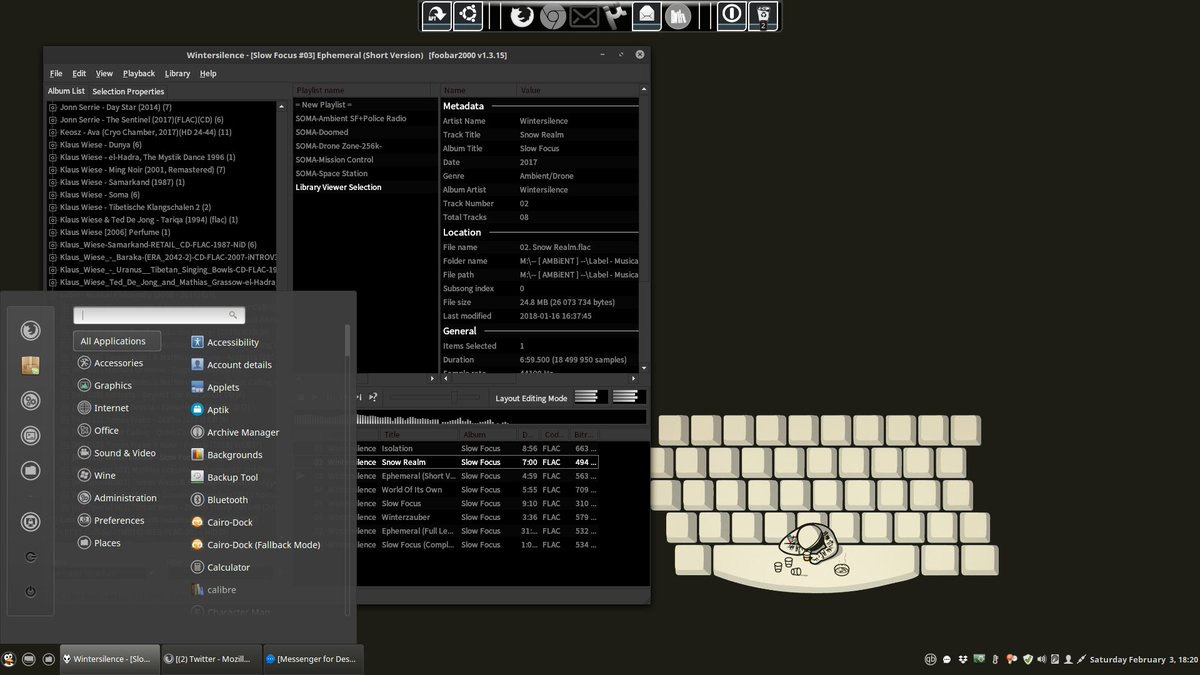Click the waveform seekbar

tap(500, 418)
